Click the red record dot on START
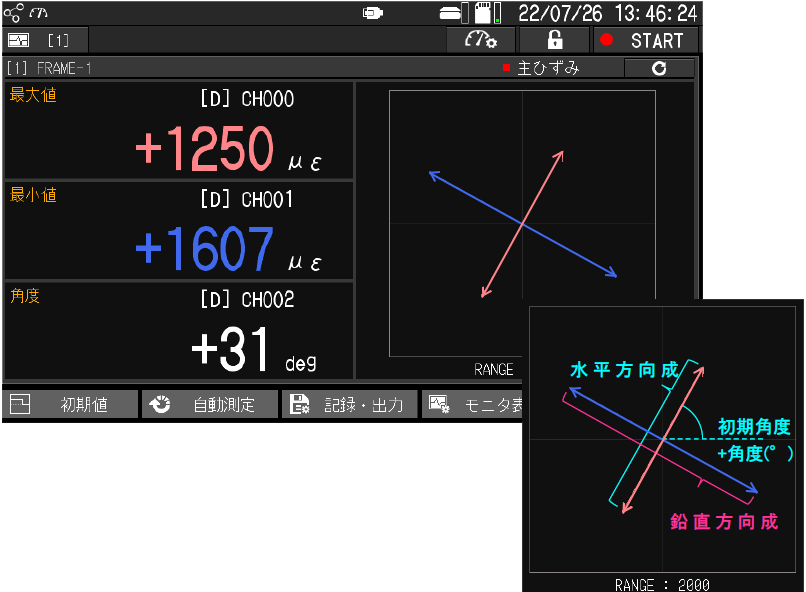Viewport: 806px width, 592px height. pyautogui.click(x=606, y=40)
